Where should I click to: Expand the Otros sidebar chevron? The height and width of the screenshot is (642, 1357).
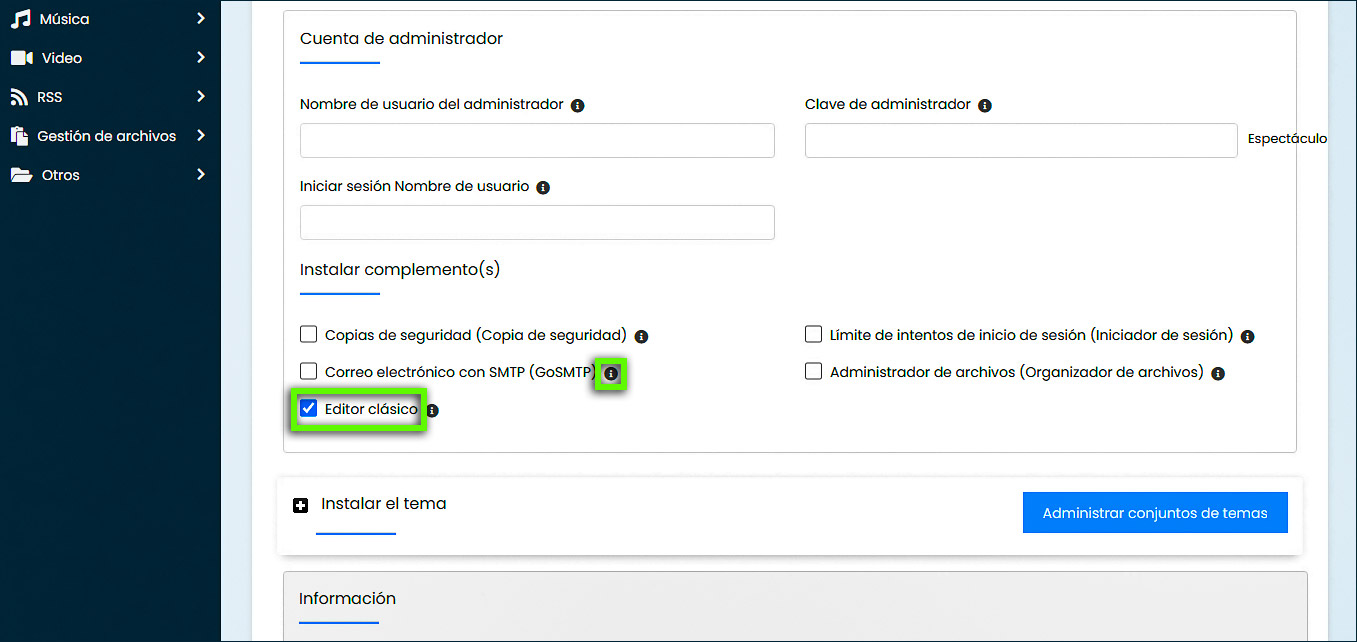(x=202, y=174)
